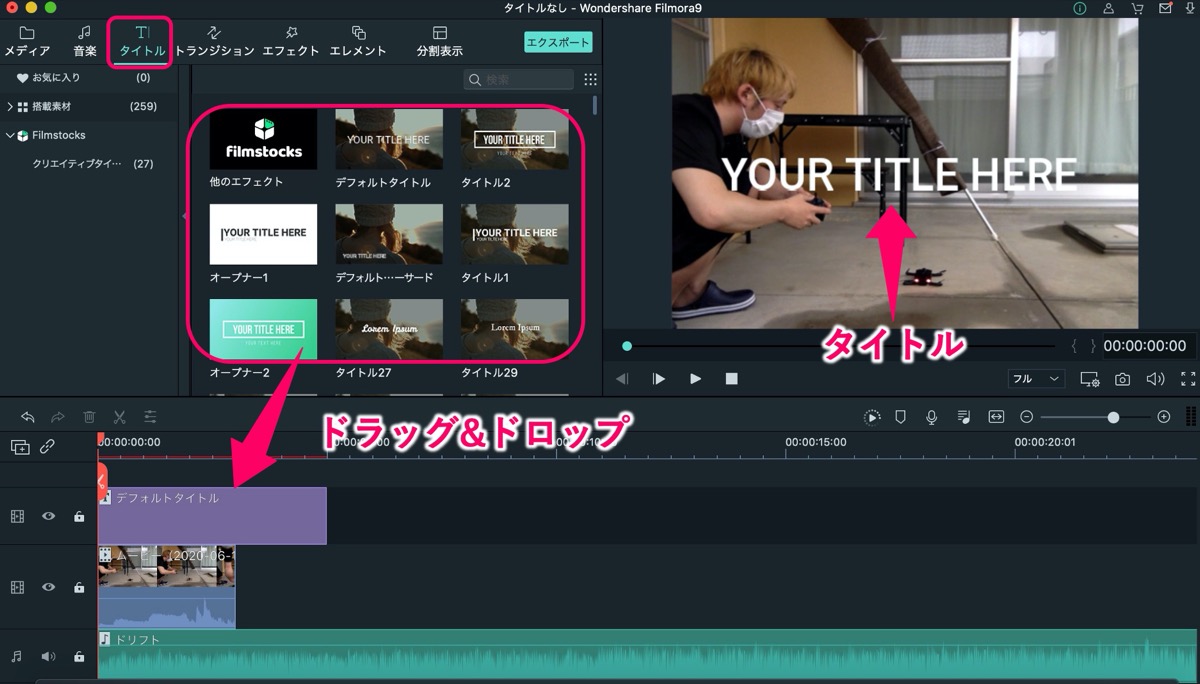Screen dimensions: 1200x684
Task: Collapse the Filmstocks category
Action: pos(9,135)
